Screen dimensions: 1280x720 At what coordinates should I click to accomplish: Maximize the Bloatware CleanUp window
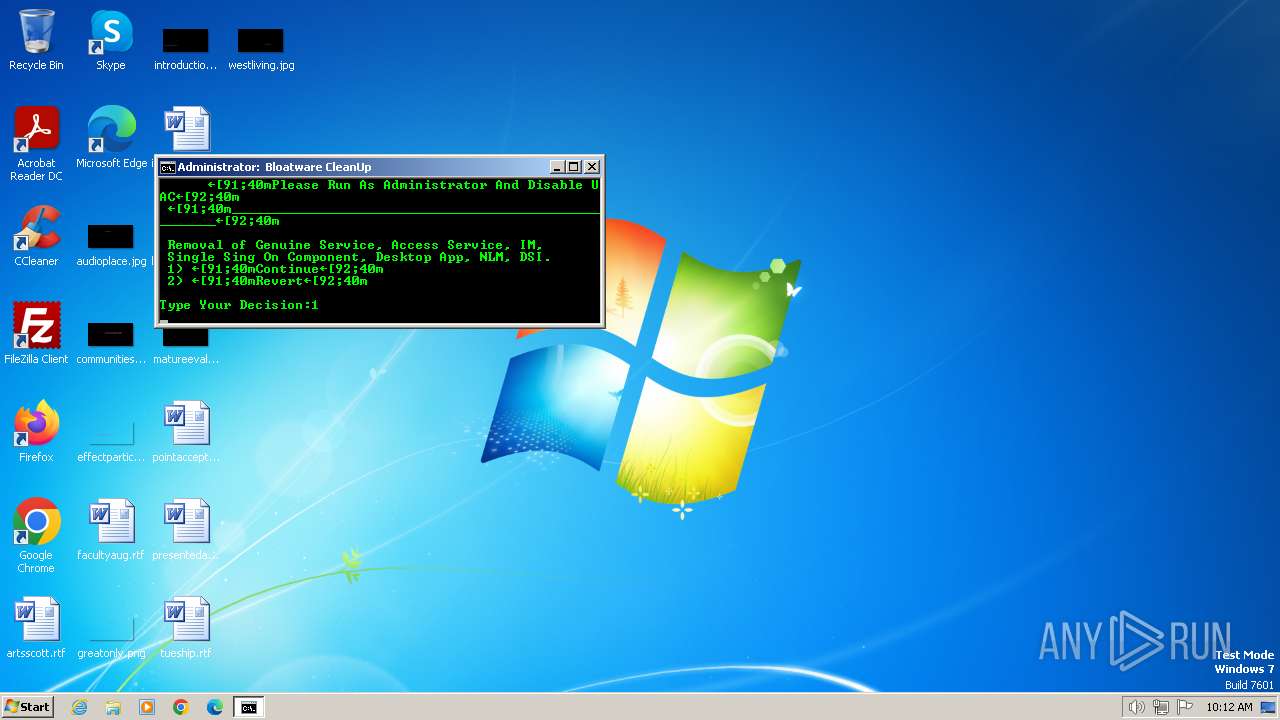coord(573,167)
